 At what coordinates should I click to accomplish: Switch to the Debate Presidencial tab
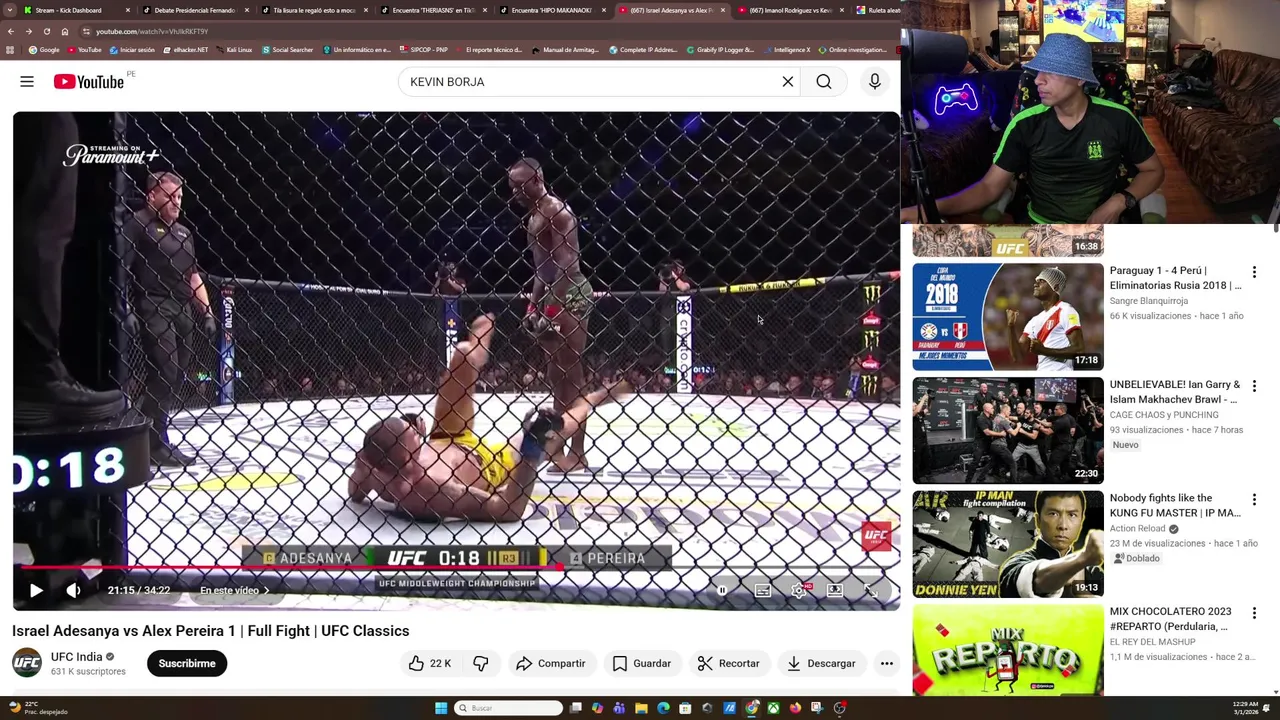(194, 10)
